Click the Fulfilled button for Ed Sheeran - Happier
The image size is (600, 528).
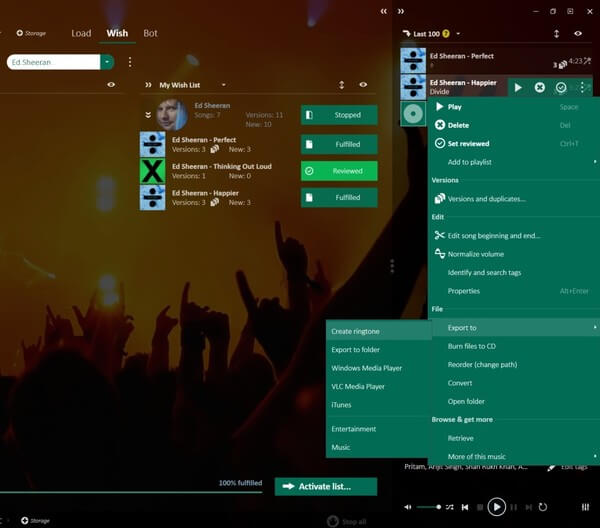339,197
